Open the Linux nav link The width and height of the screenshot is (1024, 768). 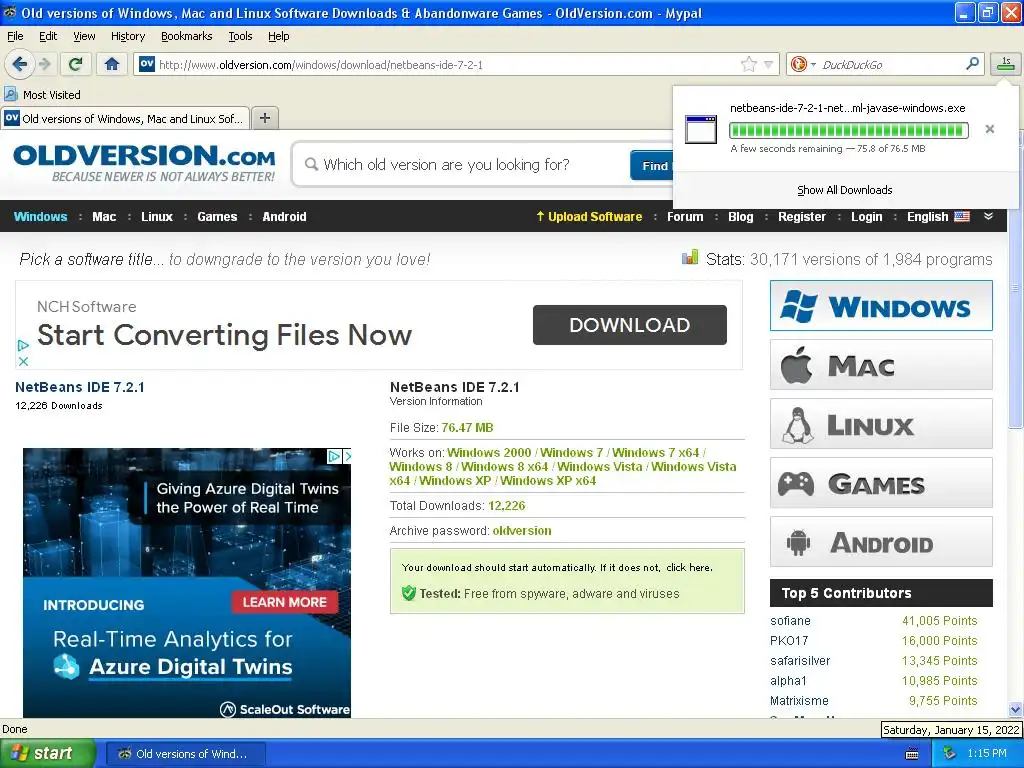(x=157, y=217)
